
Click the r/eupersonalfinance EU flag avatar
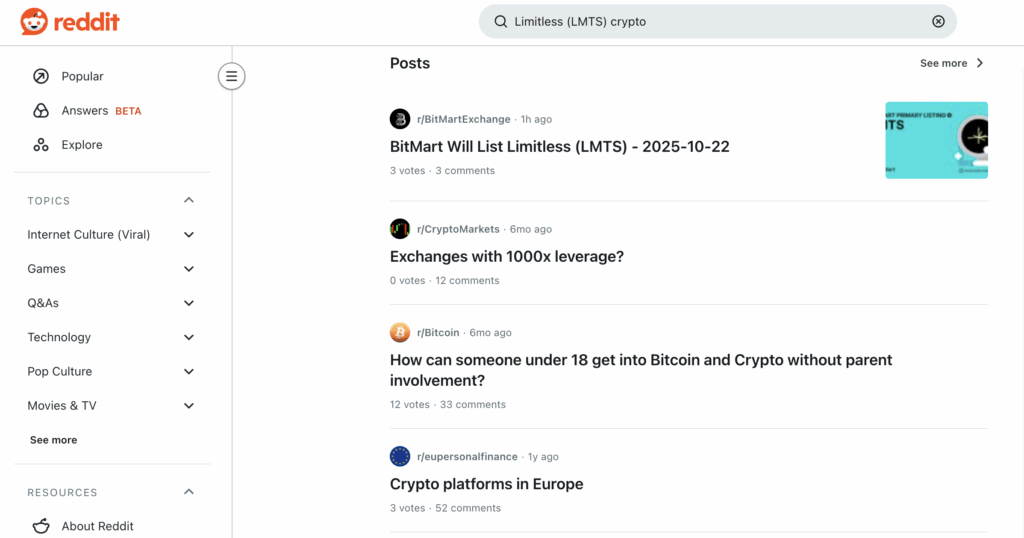pyautogui.click(x=400, y=457)
